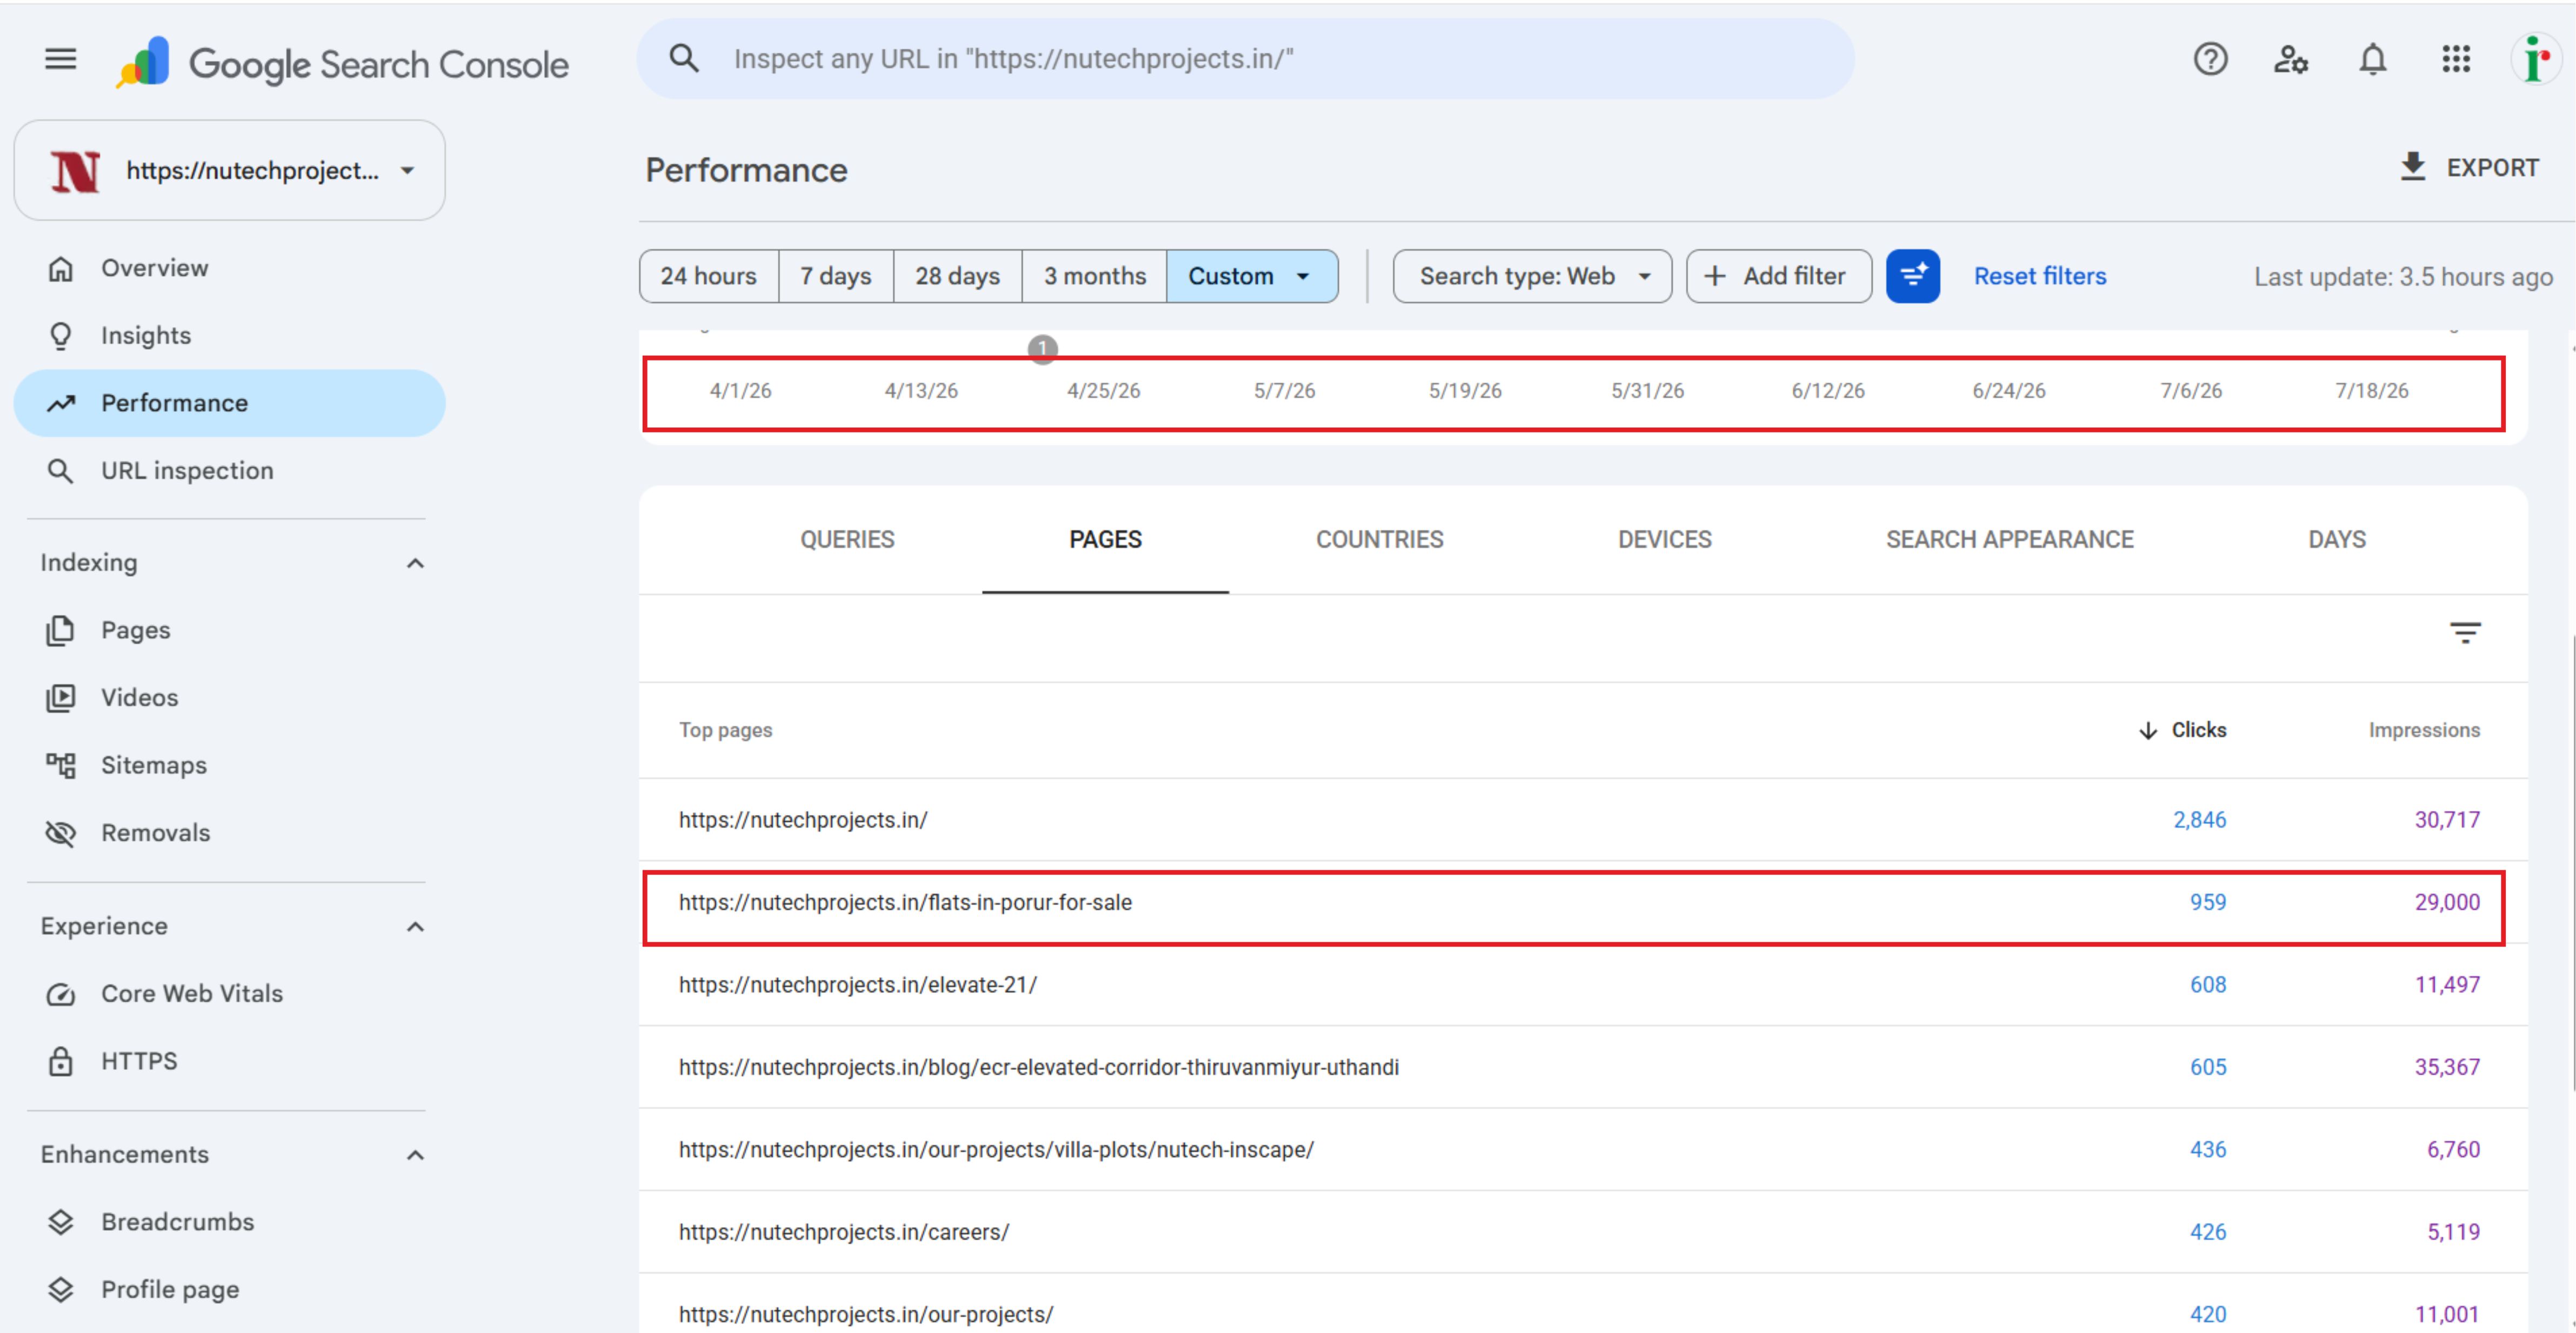Select the 28 days date range

957,276
